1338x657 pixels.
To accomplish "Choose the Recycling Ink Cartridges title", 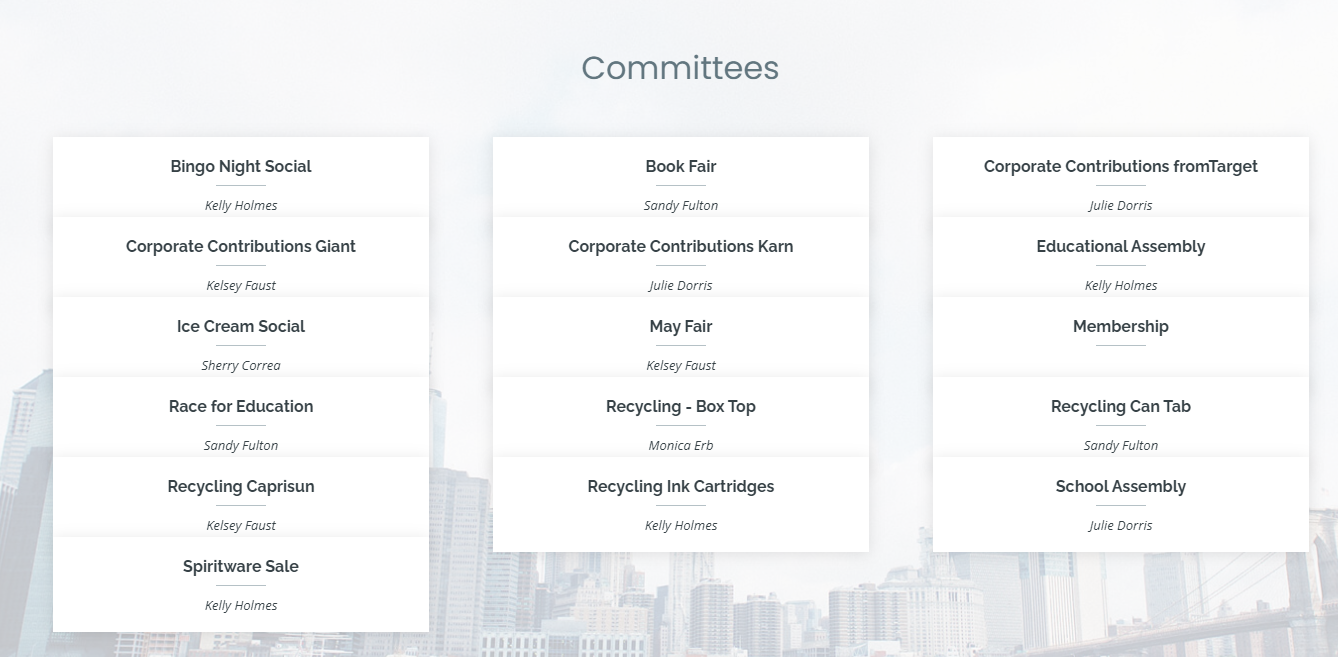I will (681, 486).
